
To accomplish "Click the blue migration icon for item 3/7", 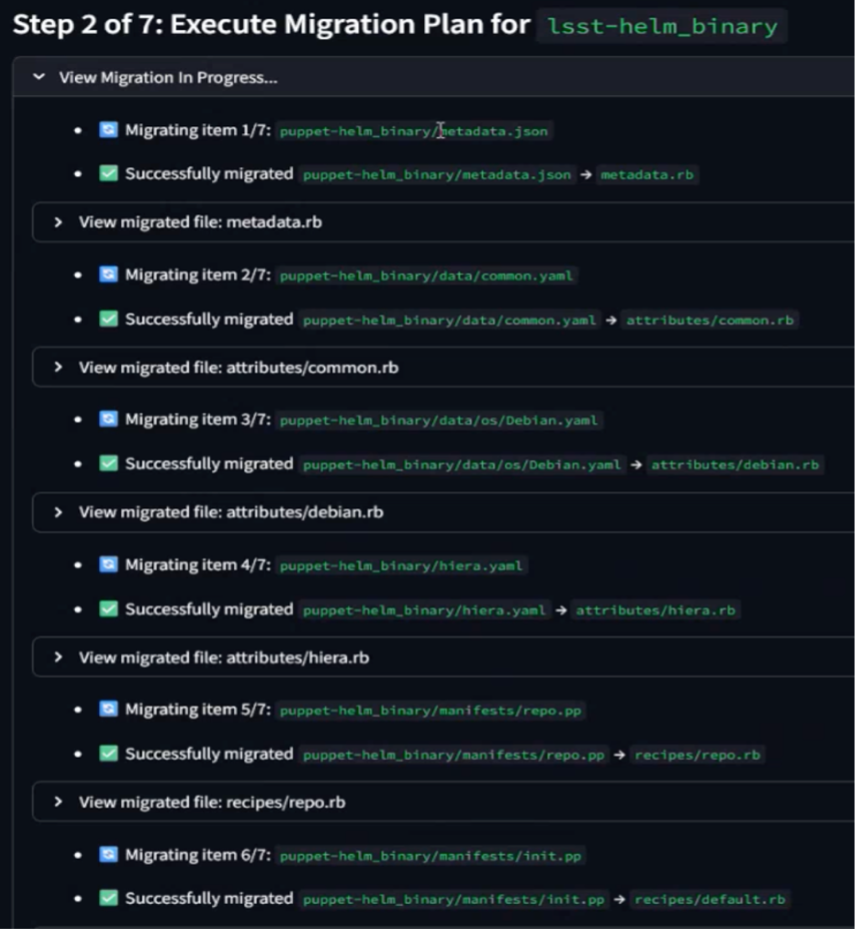I will 108,419.
